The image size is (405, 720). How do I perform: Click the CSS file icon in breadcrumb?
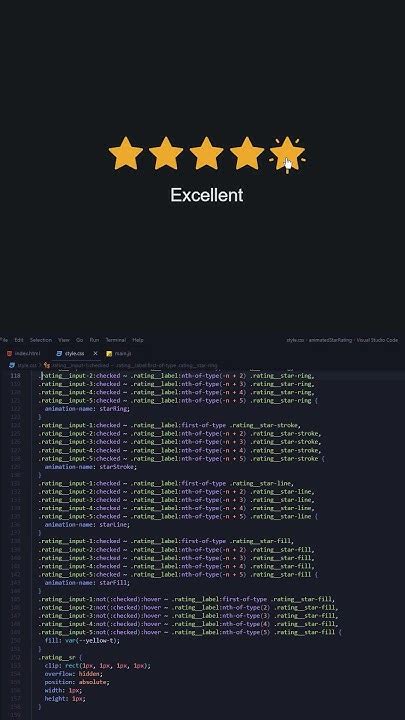coord(12,366)
